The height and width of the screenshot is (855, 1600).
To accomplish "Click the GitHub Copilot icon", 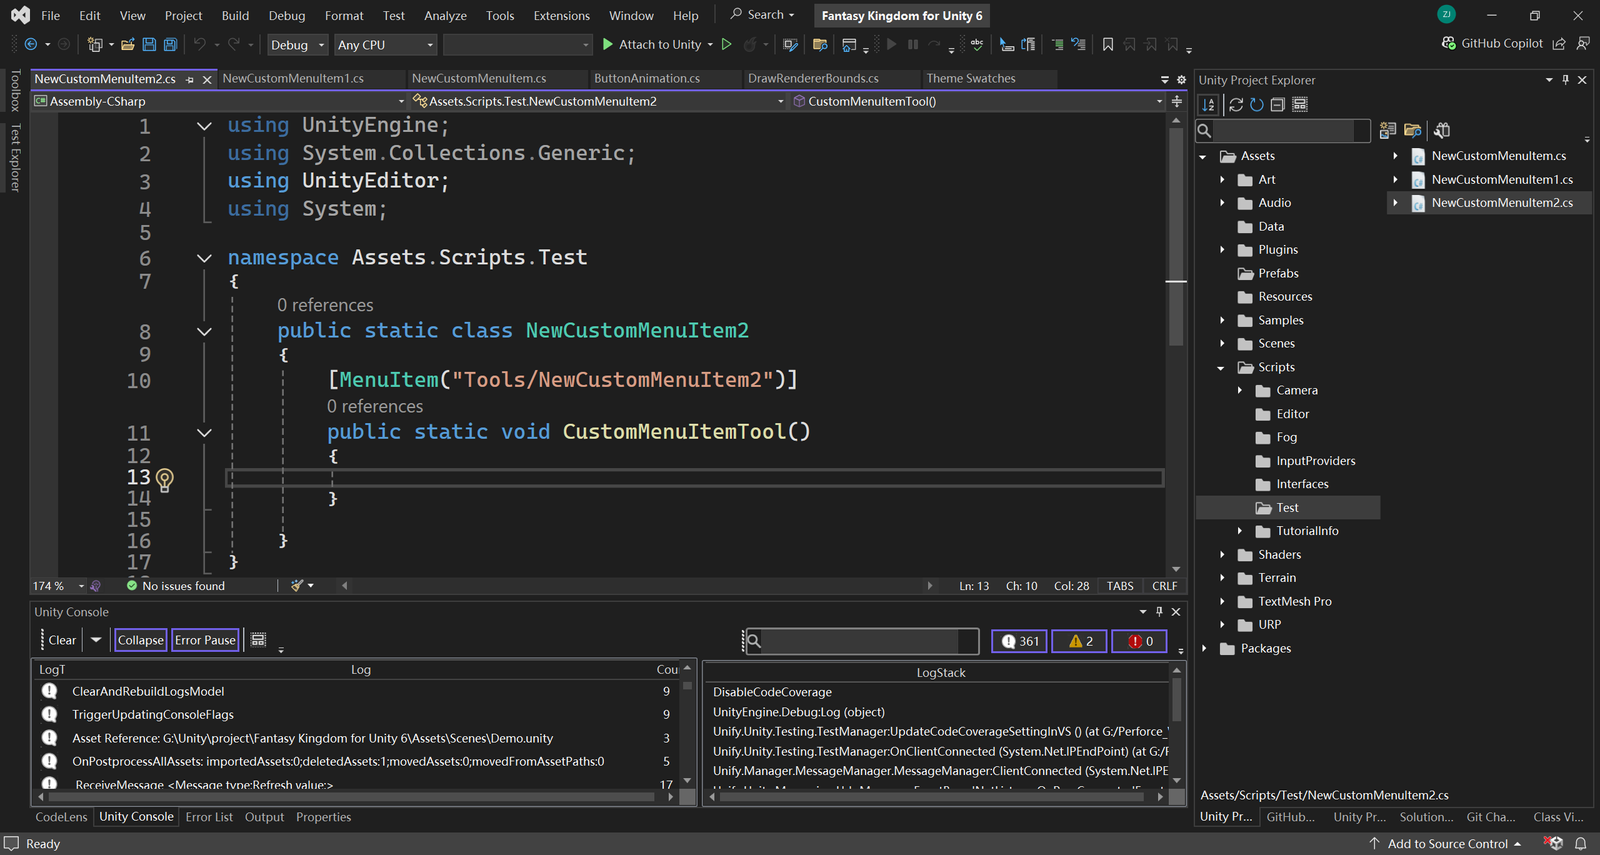I will tap(1448, 44).
